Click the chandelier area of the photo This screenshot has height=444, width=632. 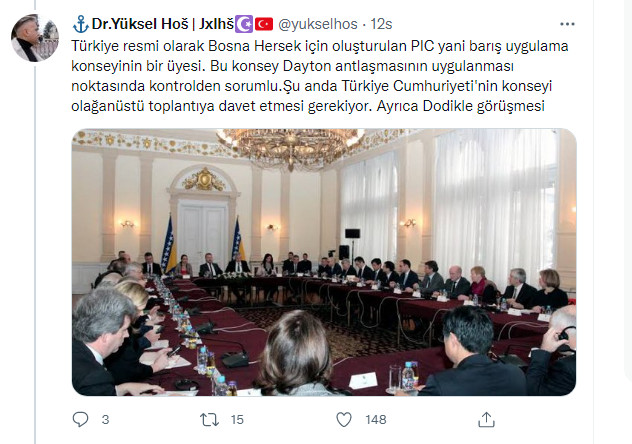[x=290, y=147]
